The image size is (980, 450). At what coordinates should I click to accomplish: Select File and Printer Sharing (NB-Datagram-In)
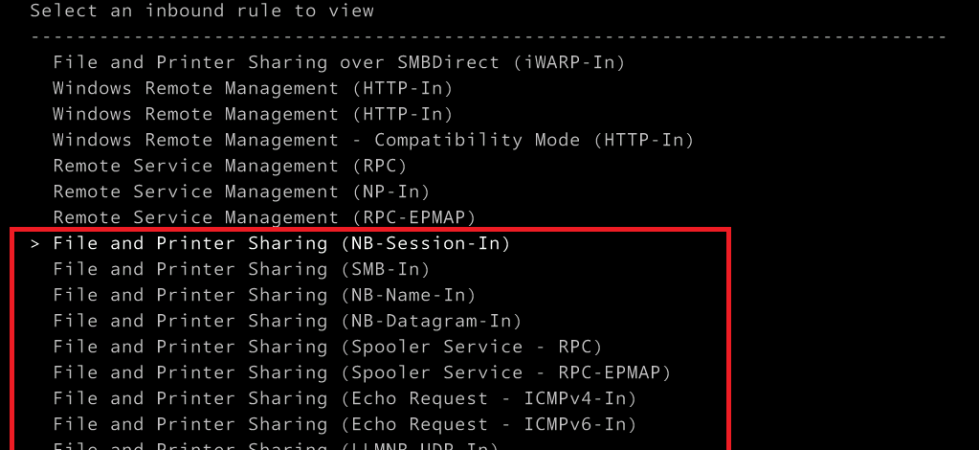287,321
